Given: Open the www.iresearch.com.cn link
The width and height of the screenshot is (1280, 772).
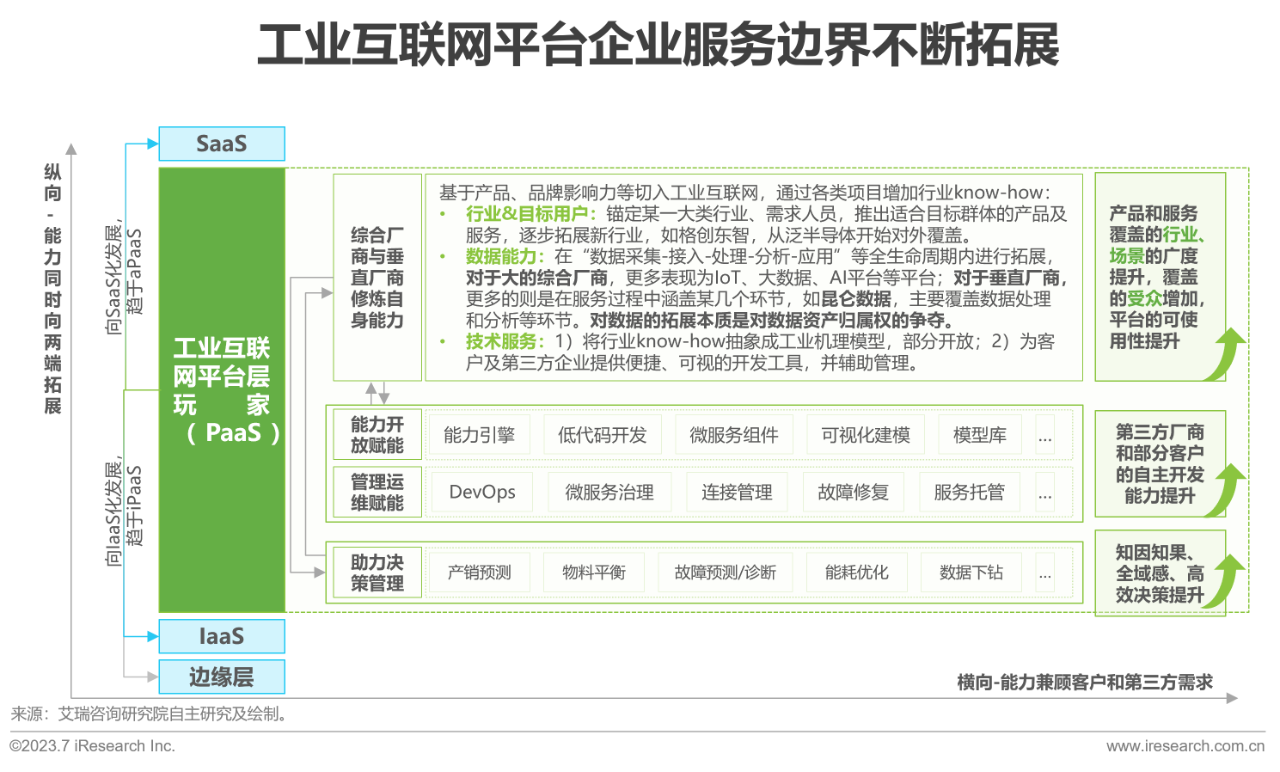Looking at the screenshot, I should (1185, 746).
